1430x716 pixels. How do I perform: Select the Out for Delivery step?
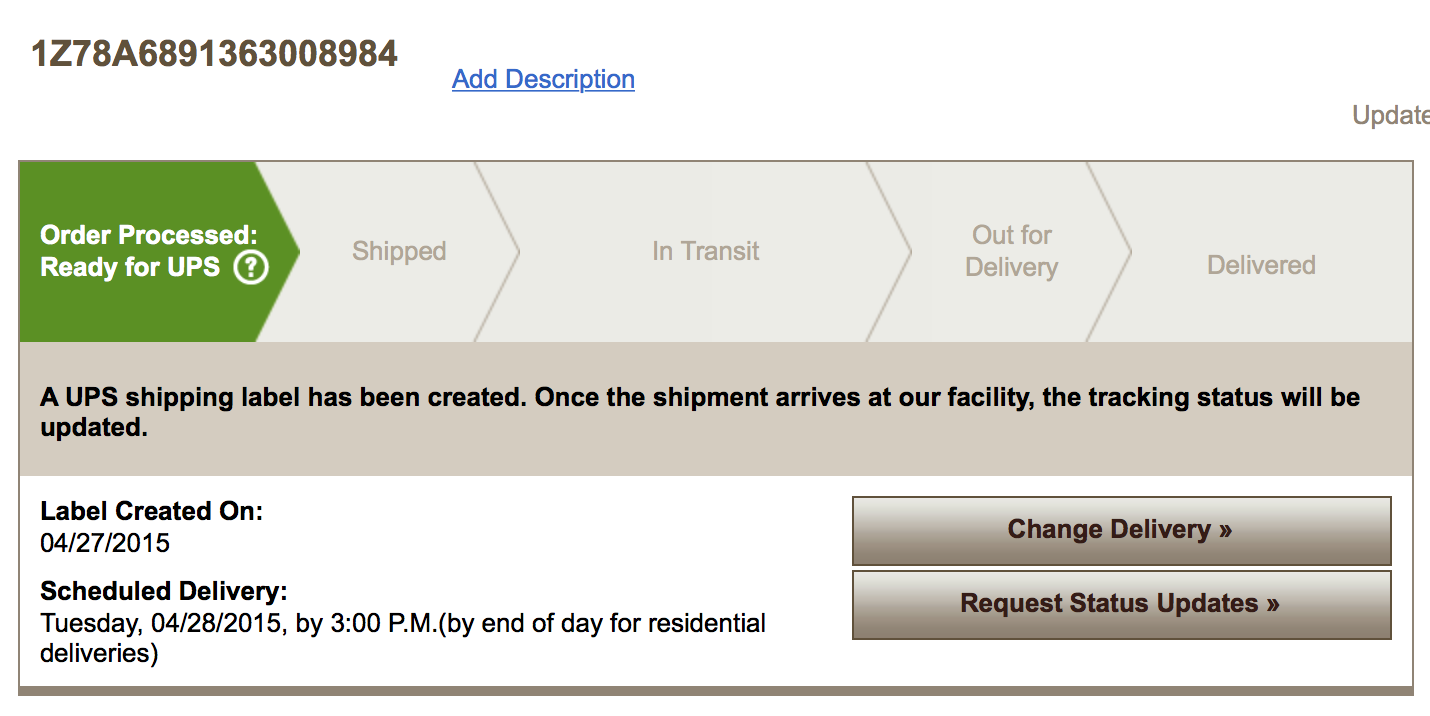coord(1011,251)
